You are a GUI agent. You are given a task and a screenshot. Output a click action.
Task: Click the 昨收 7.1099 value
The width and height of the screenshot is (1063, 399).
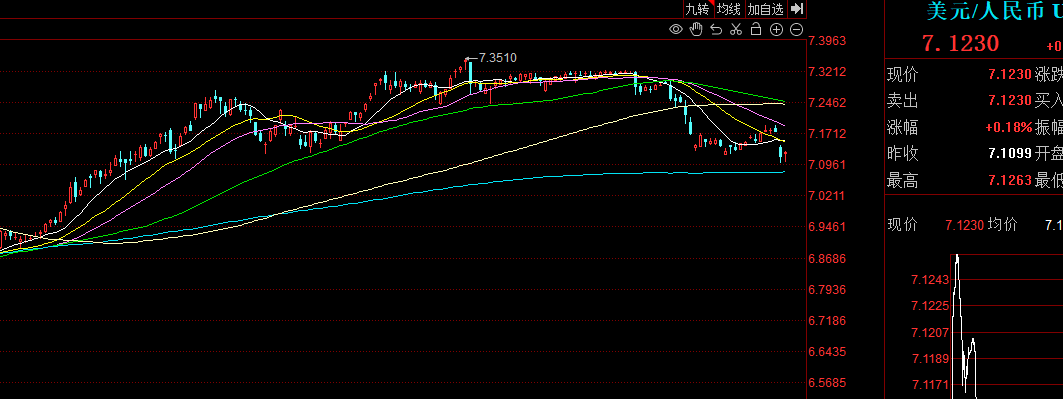(1010, 153)
